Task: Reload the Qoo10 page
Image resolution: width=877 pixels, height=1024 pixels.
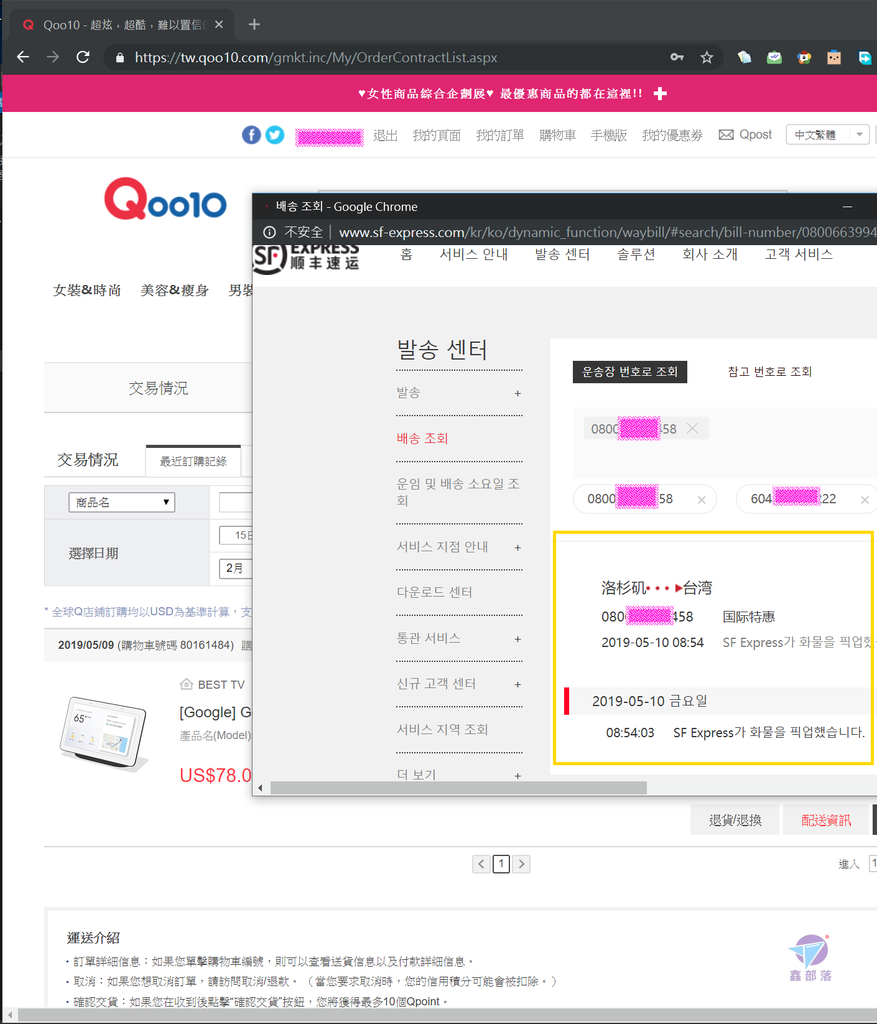Action: point(83,57)
